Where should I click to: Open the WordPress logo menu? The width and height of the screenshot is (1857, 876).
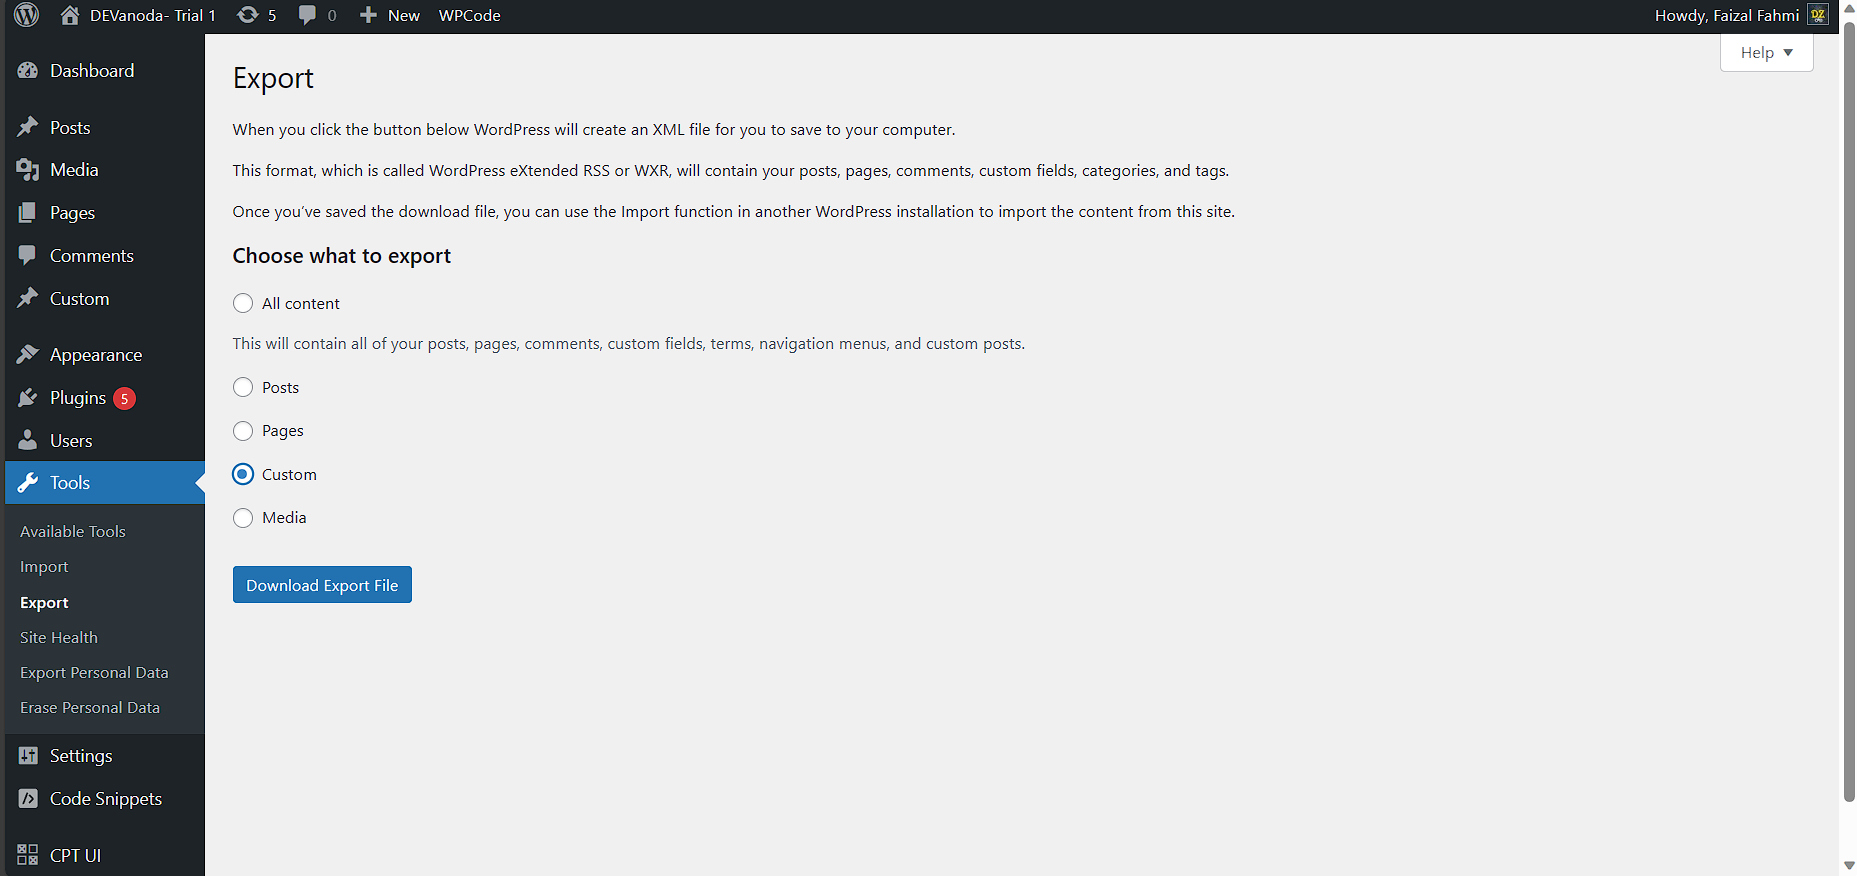click(x=27, y=15)
